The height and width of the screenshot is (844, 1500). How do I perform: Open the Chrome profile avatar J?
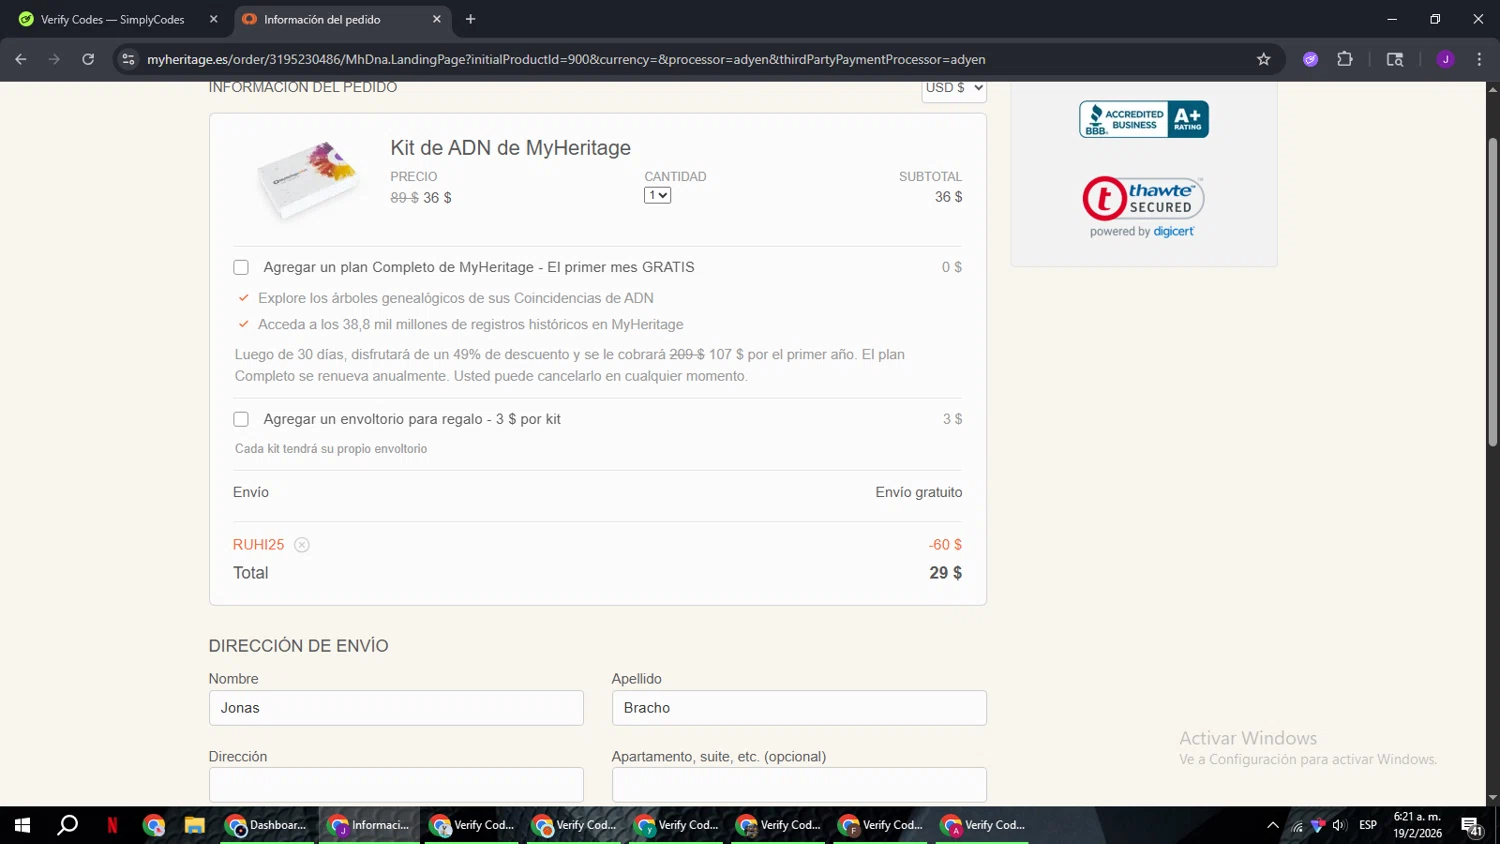(x=1445, y=59)
